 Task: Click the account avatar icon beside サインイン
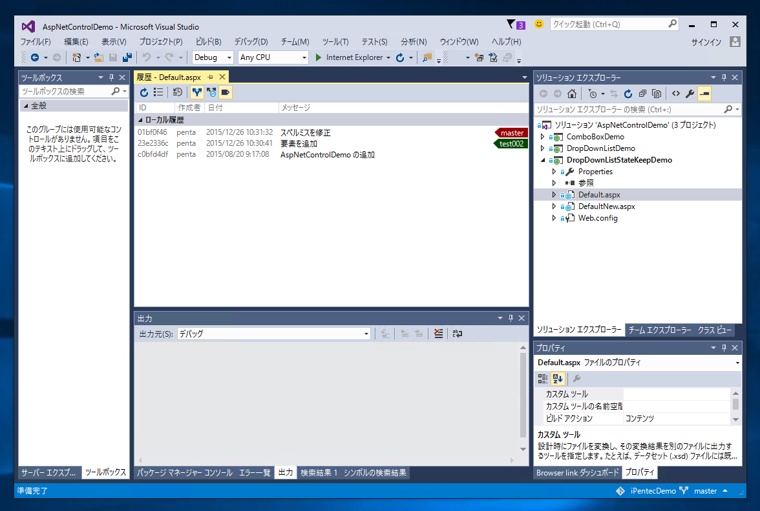click(735, 42)
